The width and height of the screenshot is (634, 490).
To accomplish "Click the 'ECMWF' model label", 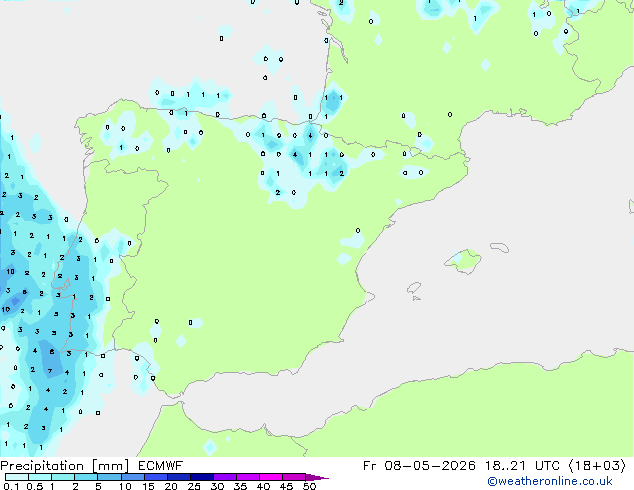I will [x=161, y=466].
